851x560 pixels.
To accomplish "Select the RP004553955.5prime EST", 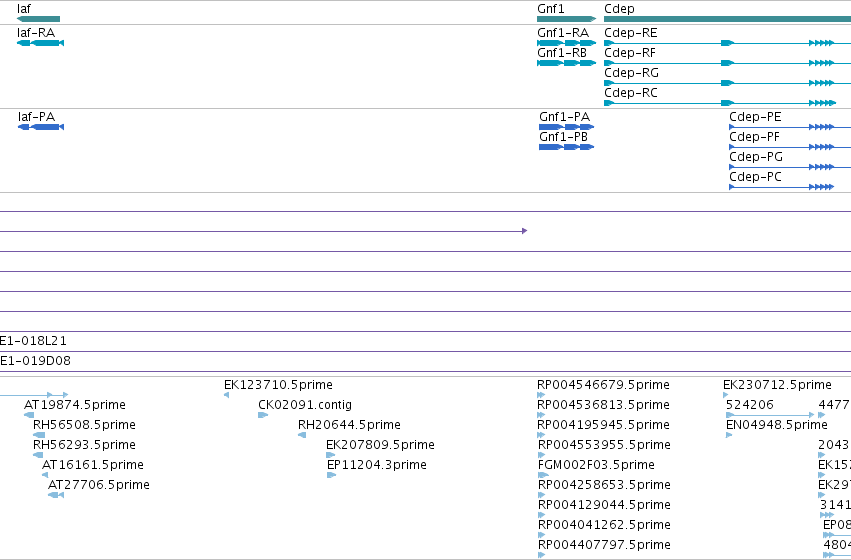I will (604, 445).
